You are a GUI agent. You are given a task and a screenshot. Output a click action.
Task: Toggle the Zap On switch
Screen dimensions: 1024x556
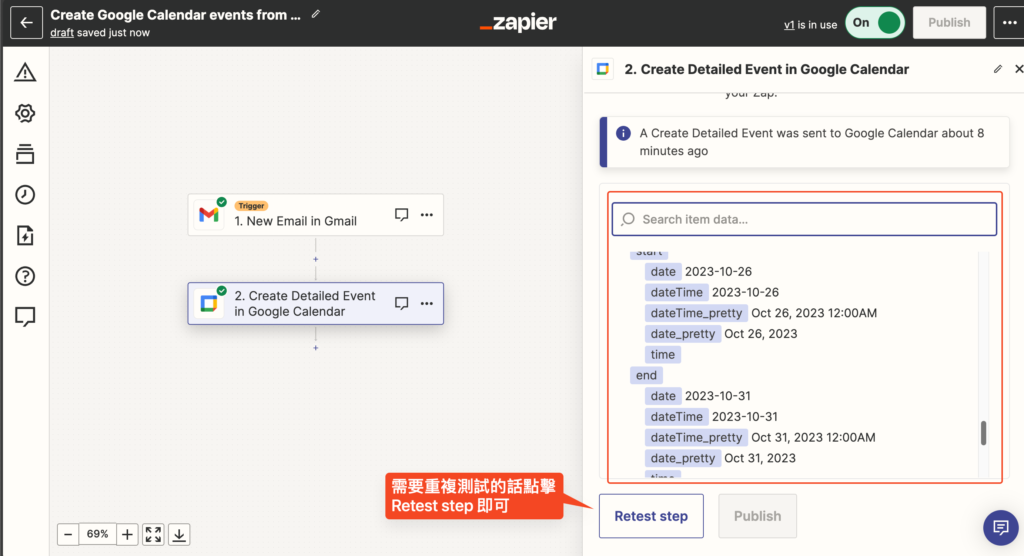(x=874, y=23)
